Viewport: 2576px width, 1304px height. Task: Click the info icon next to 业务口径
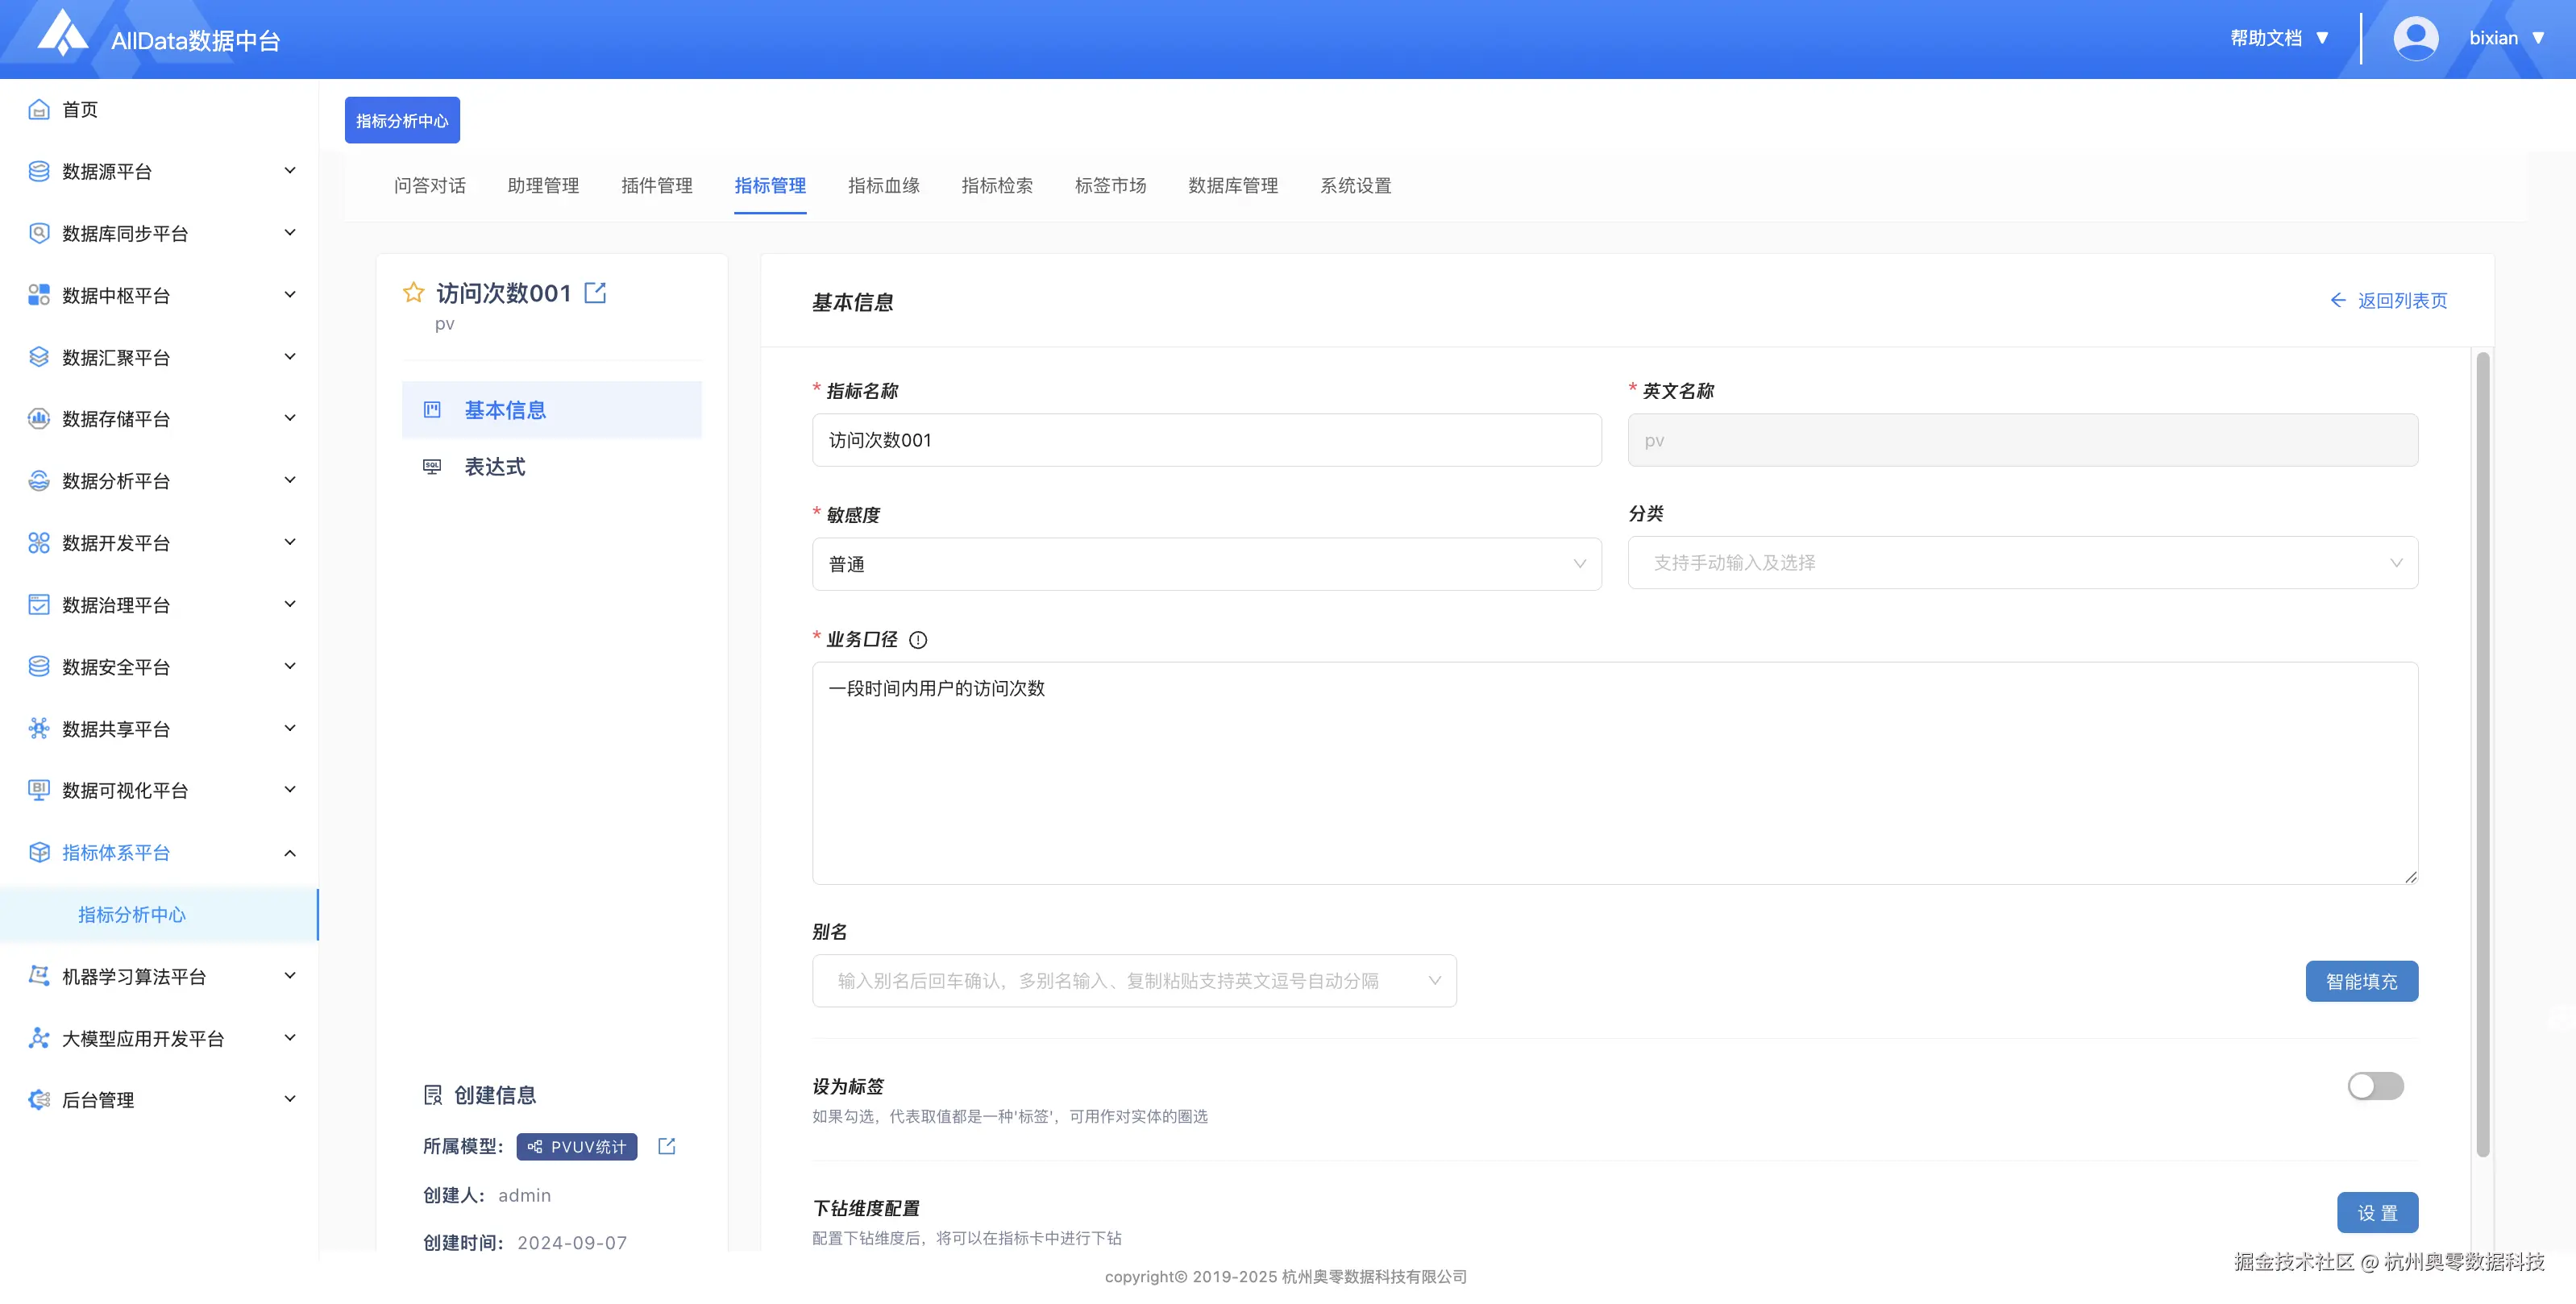[x=918, y=640]
